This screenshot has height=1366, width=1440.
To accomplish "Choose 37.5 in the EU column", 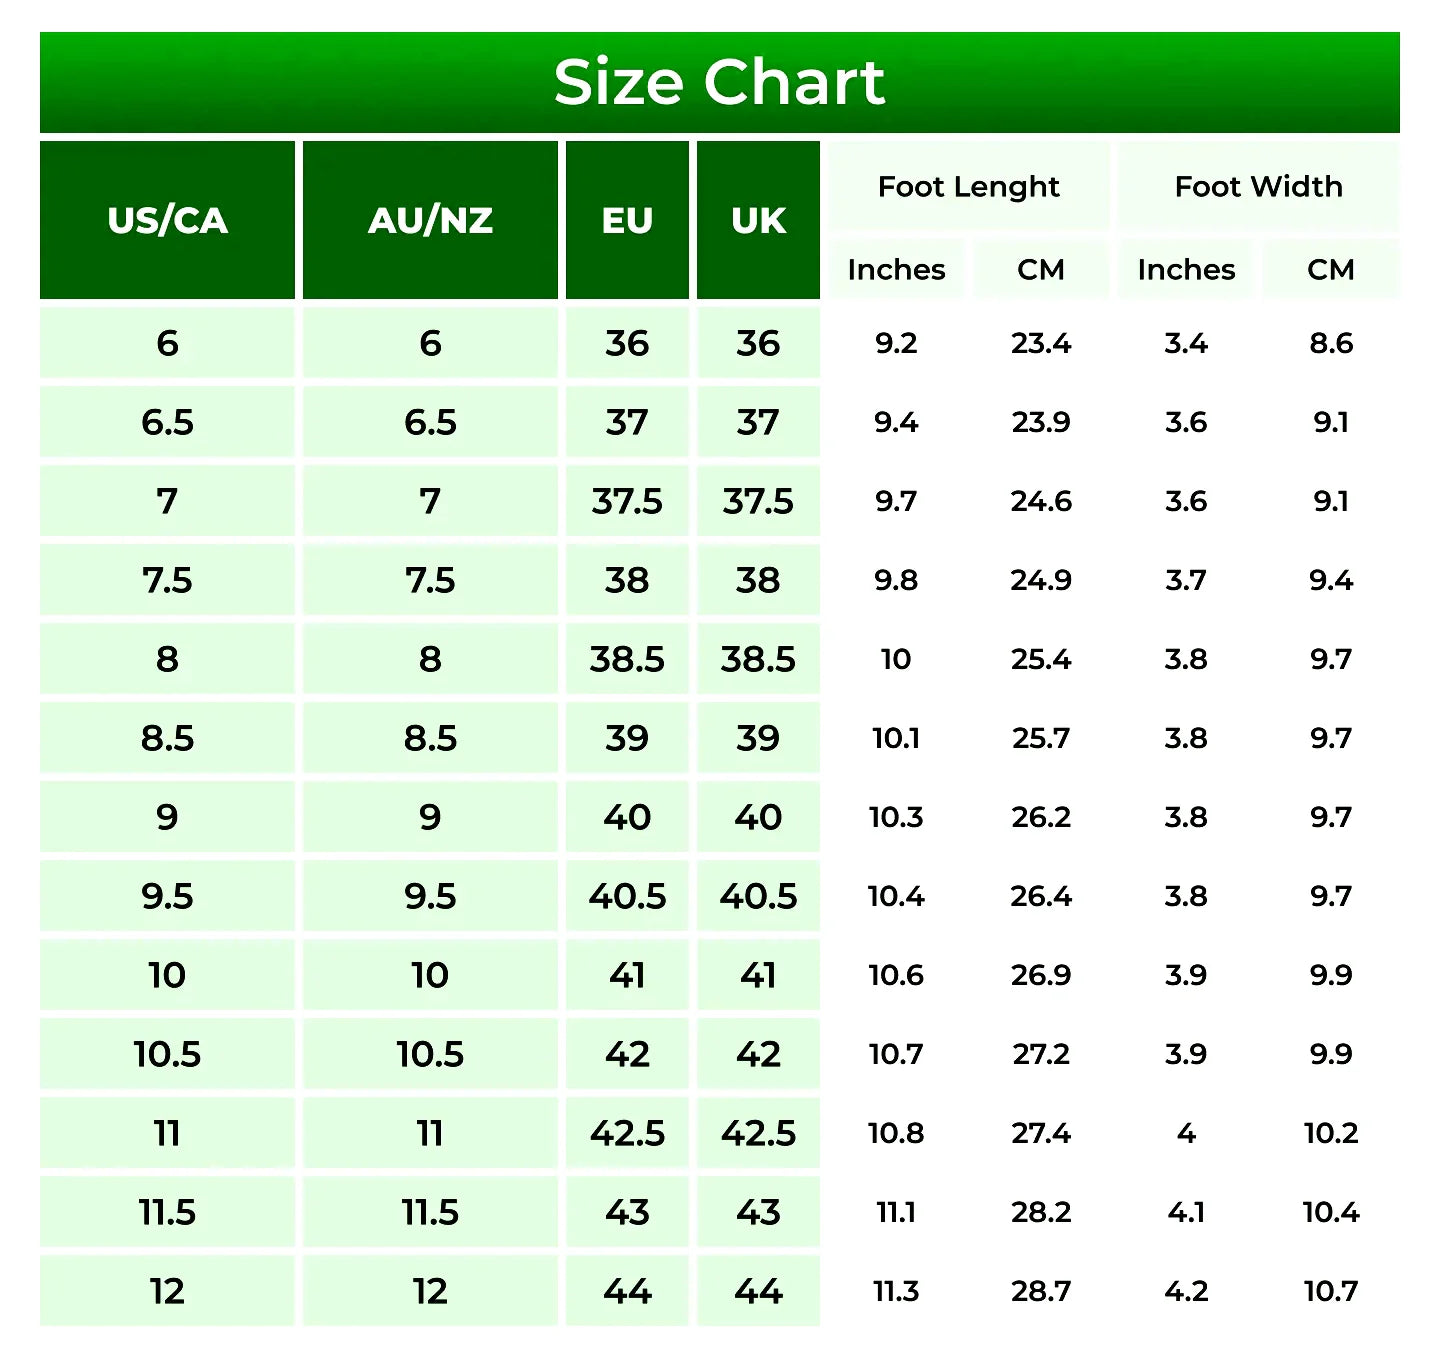I will pos(627,501).
